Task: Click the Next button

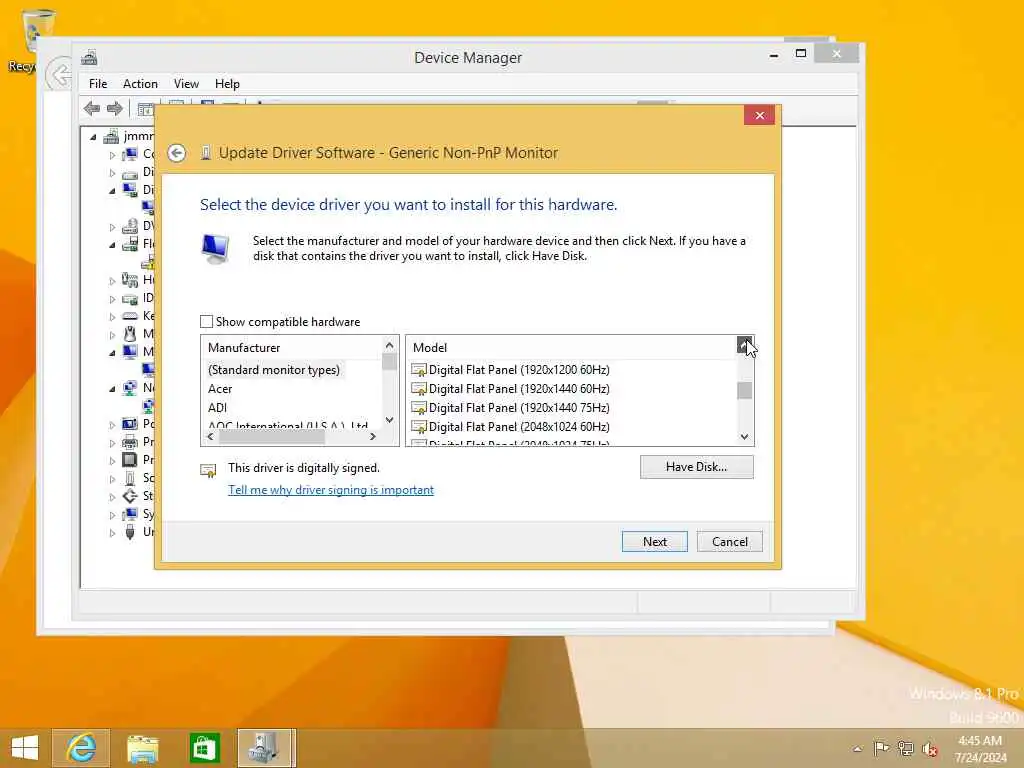Action: [x=654, y=541]
